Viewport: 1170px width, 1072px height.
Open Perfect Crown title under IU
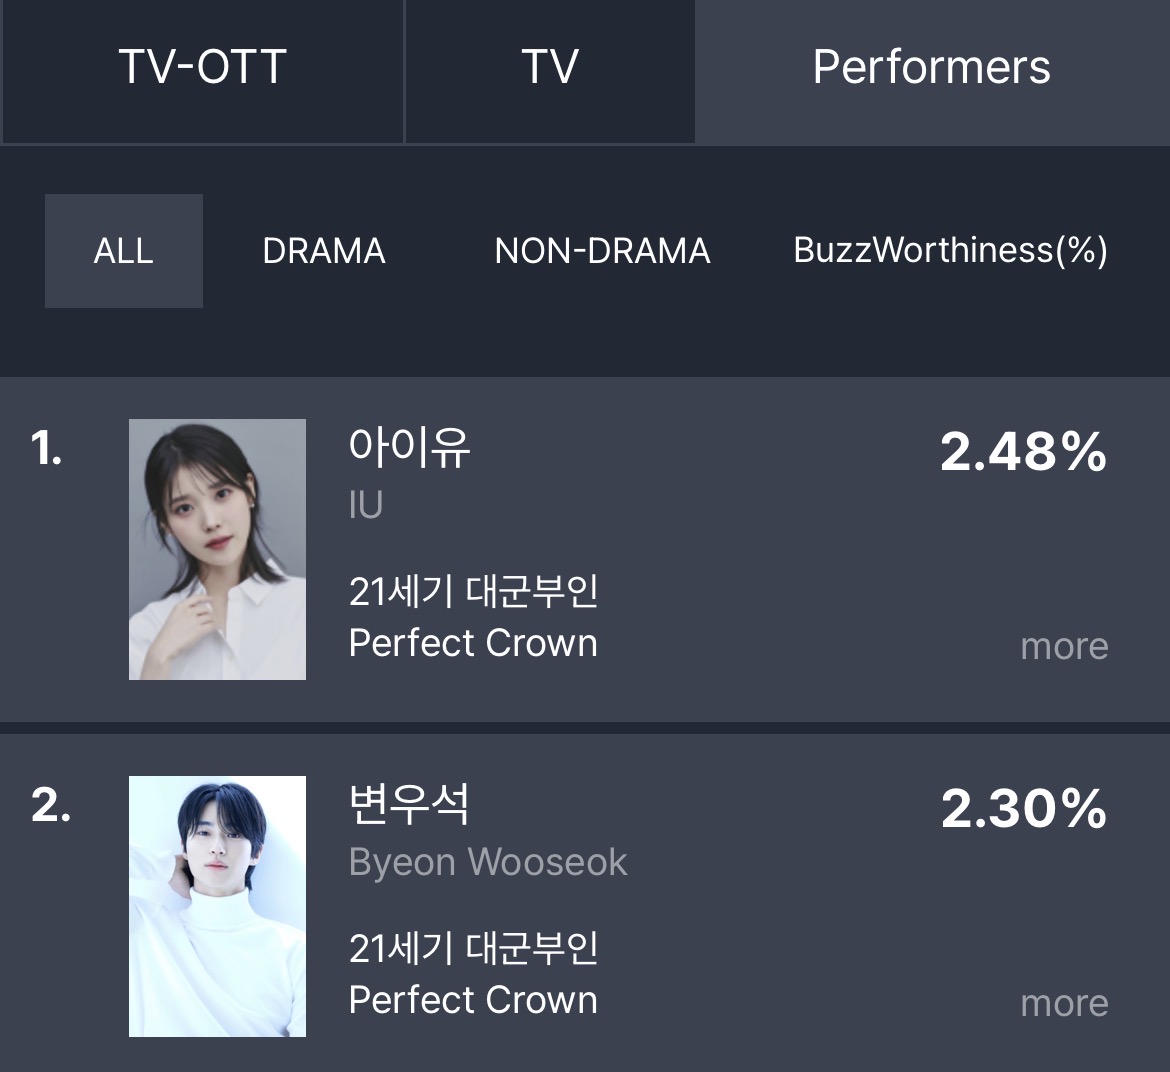click(x=473, y=643)
